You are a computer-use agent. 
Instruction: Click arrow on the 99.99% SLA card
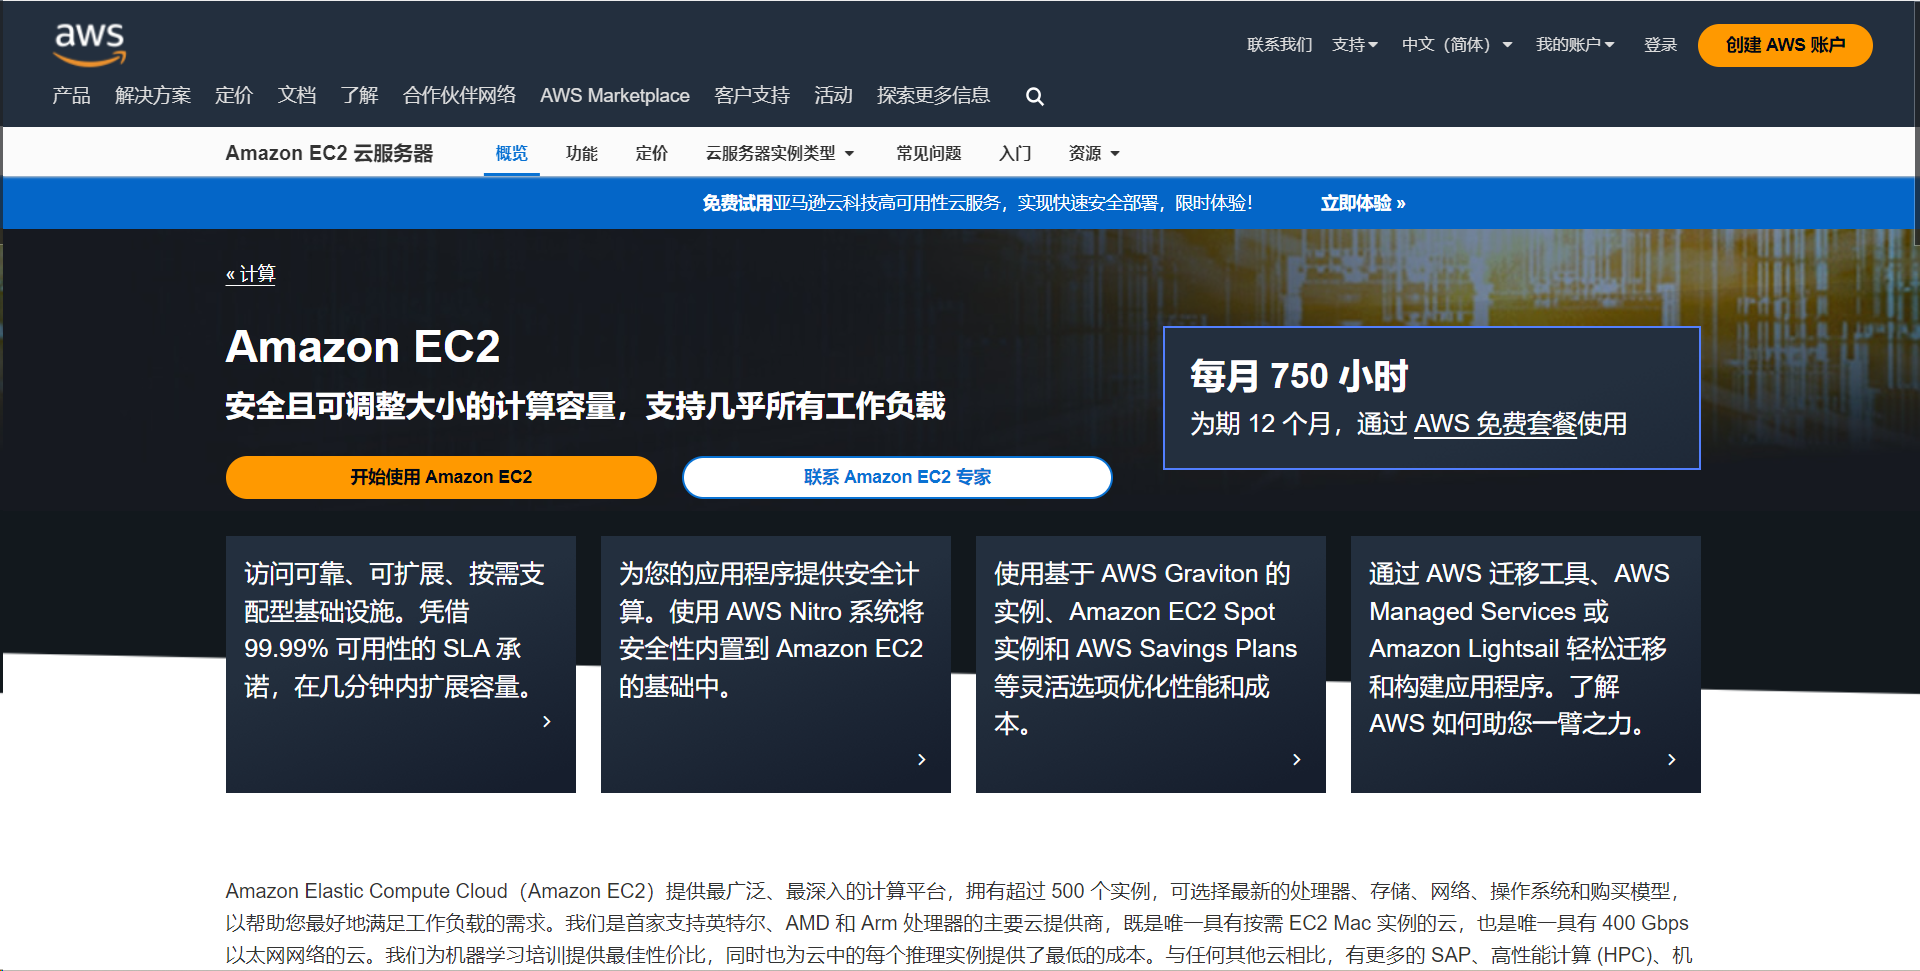pos(546,721)
